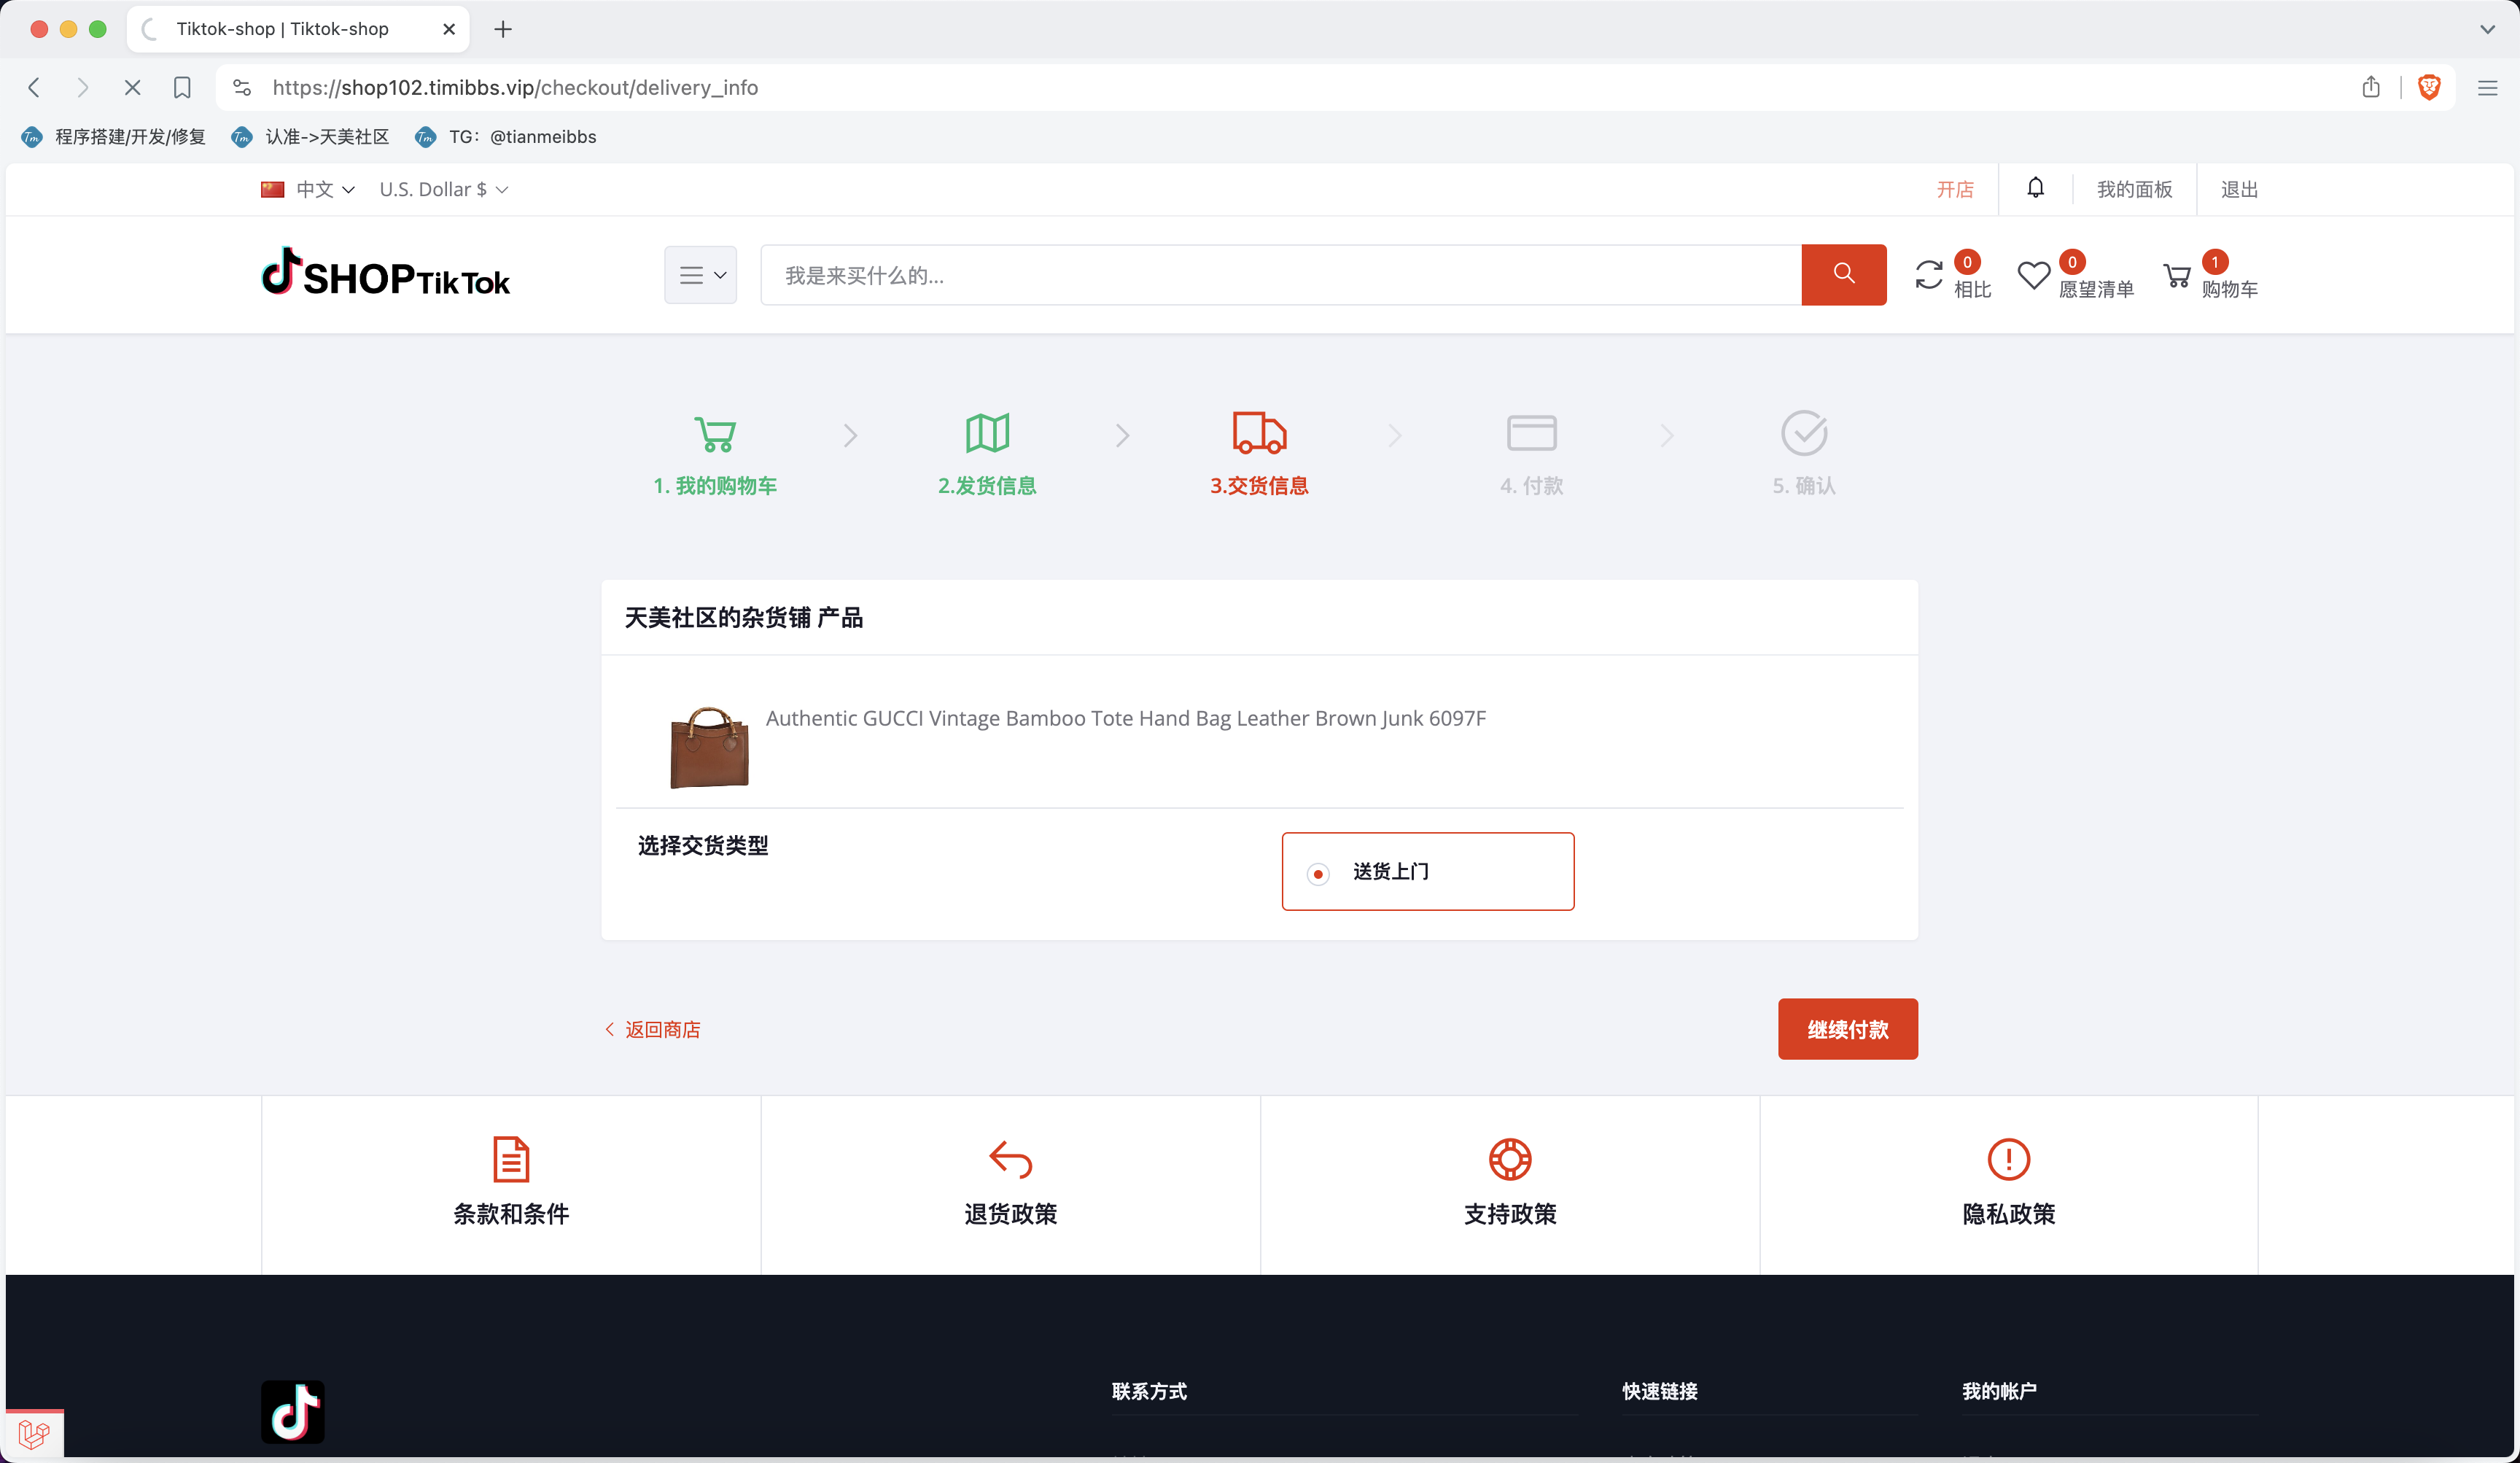The height and width of the screenshot is (1463, 2520).
Task: Click the search magnifier icon
Action: pos(1845,275)
